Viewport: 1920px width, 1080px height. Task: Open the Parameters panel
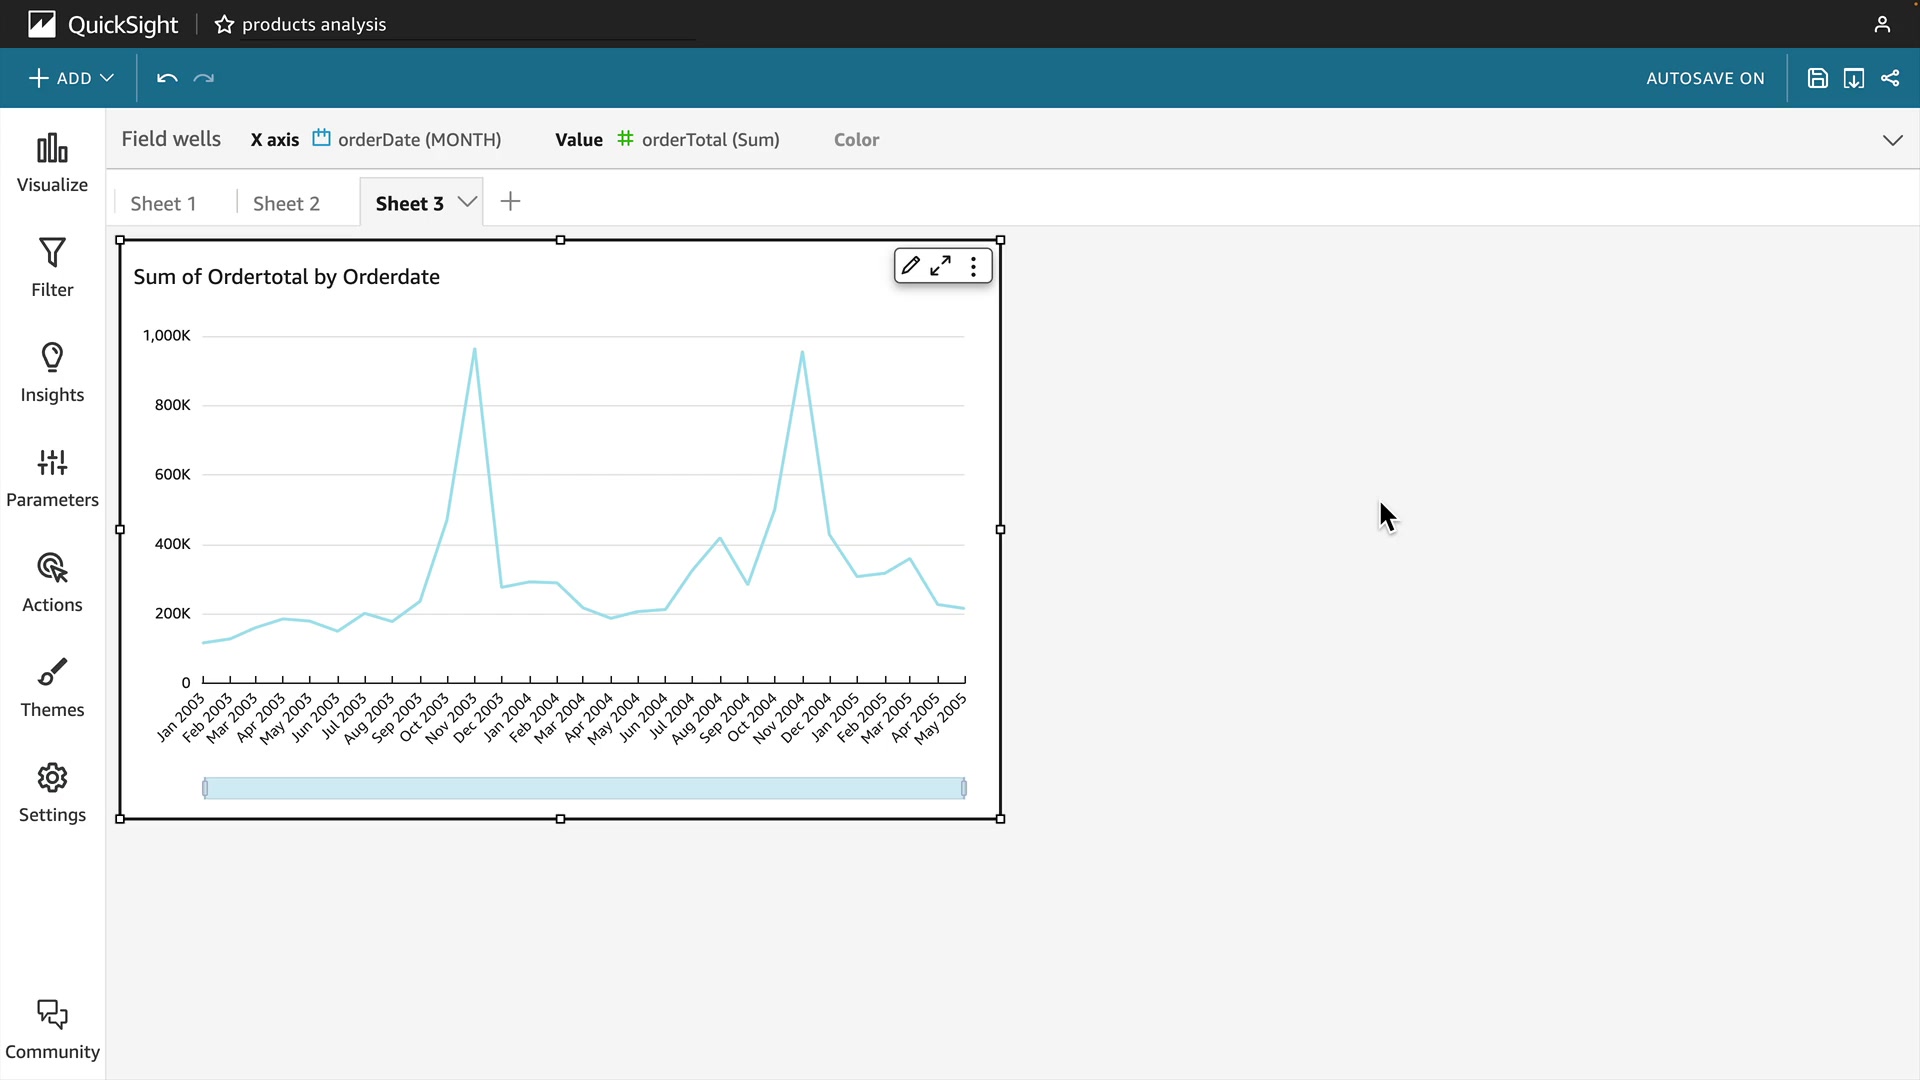52,478
